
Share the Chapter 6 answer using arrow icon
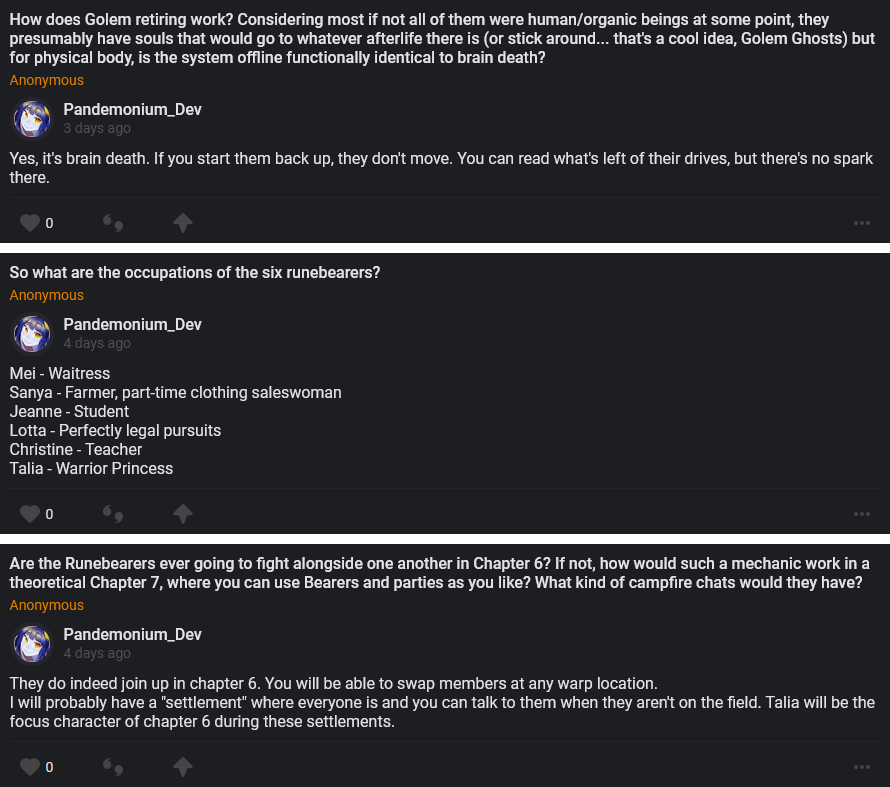[183, 767]
